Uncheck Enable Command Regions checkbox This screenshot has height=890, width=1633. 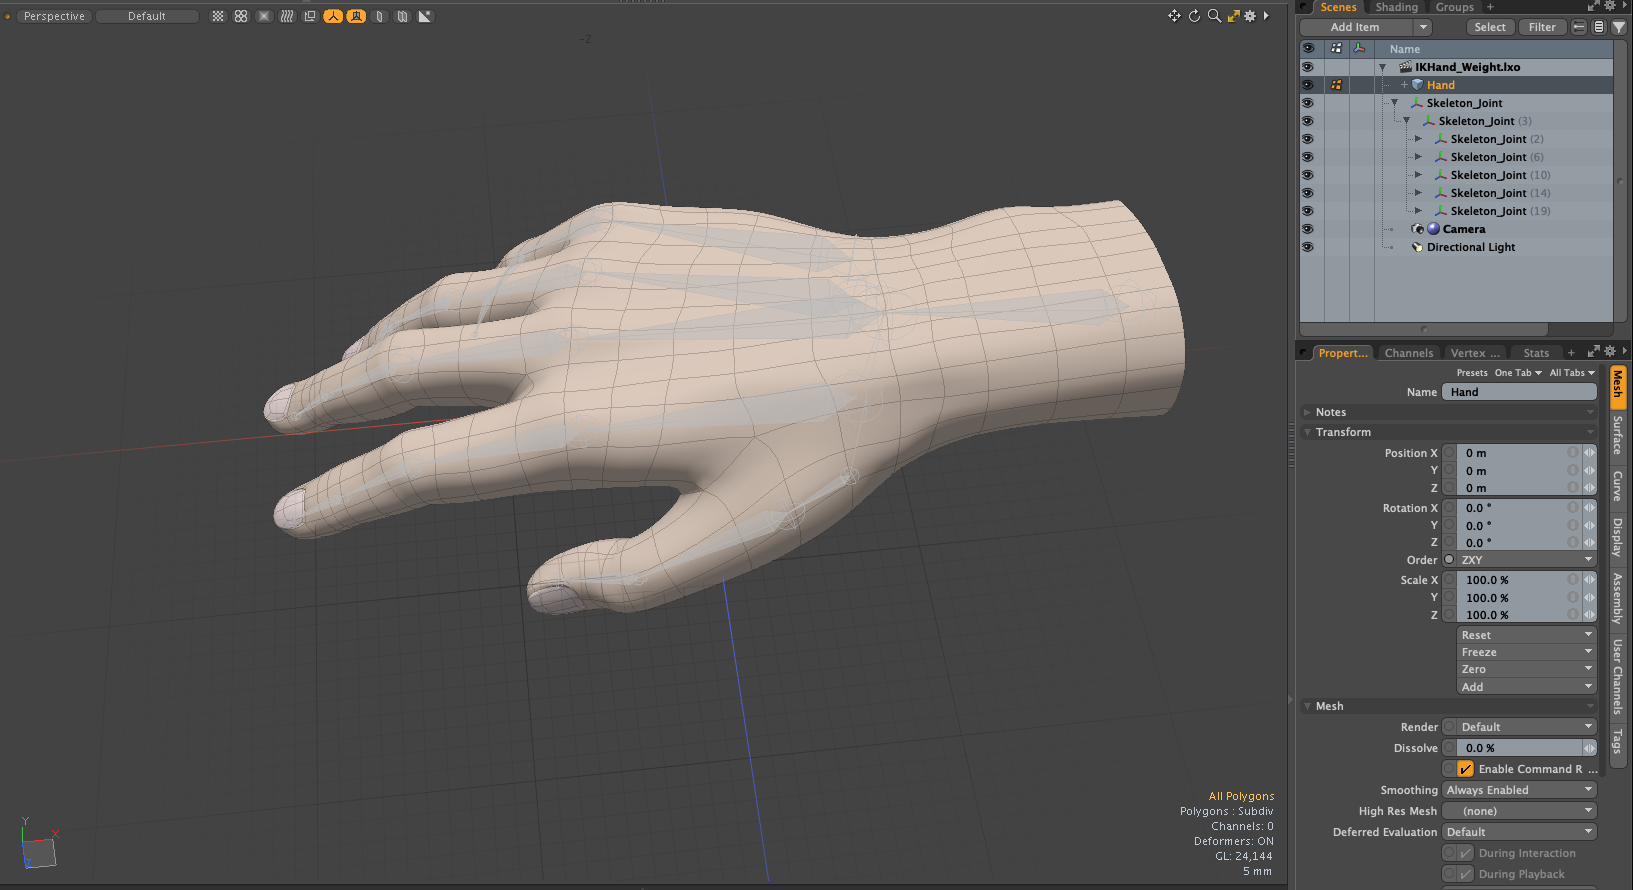click(1465, 769)
